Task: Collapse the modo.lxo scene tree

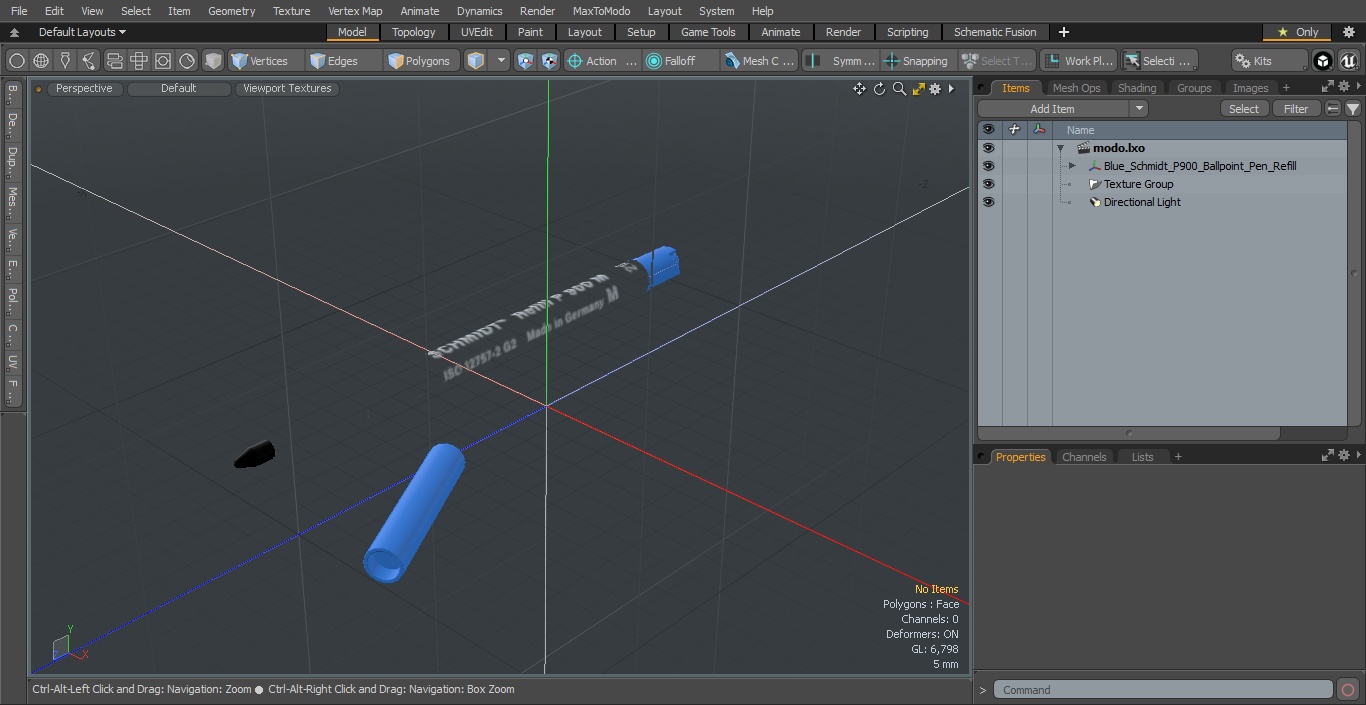Action: pyautogui.click(x=1060, y=148)
